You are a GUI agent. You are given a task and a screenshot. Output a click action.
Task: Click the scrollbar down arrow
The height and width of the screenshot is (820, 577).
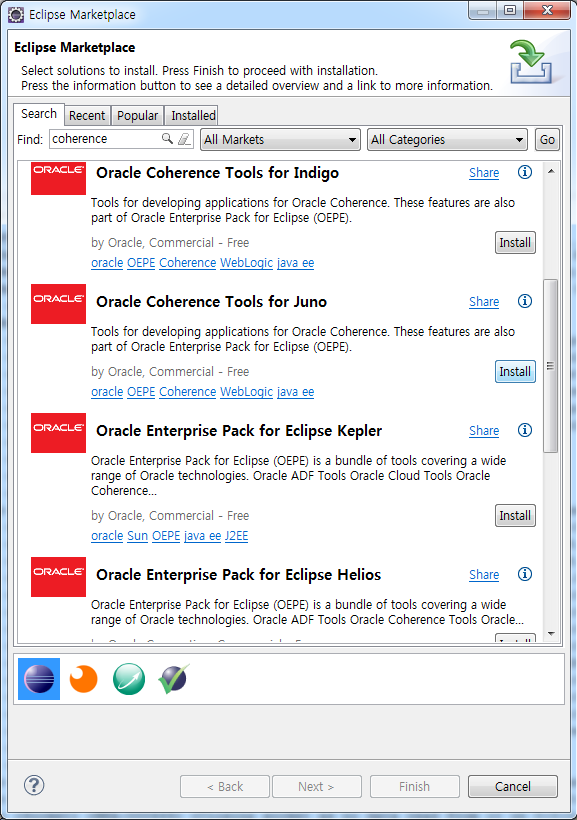click(x=551, y=634)
